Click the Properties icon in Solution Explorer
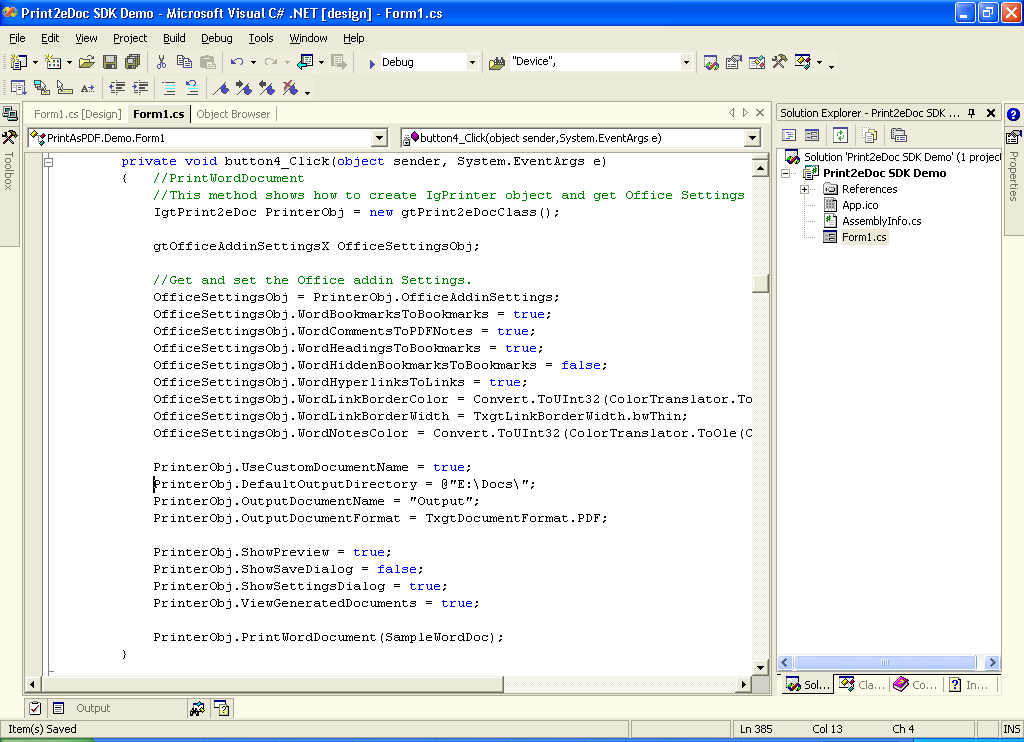This screenshot has width=1024, height=742. [899, 135]
